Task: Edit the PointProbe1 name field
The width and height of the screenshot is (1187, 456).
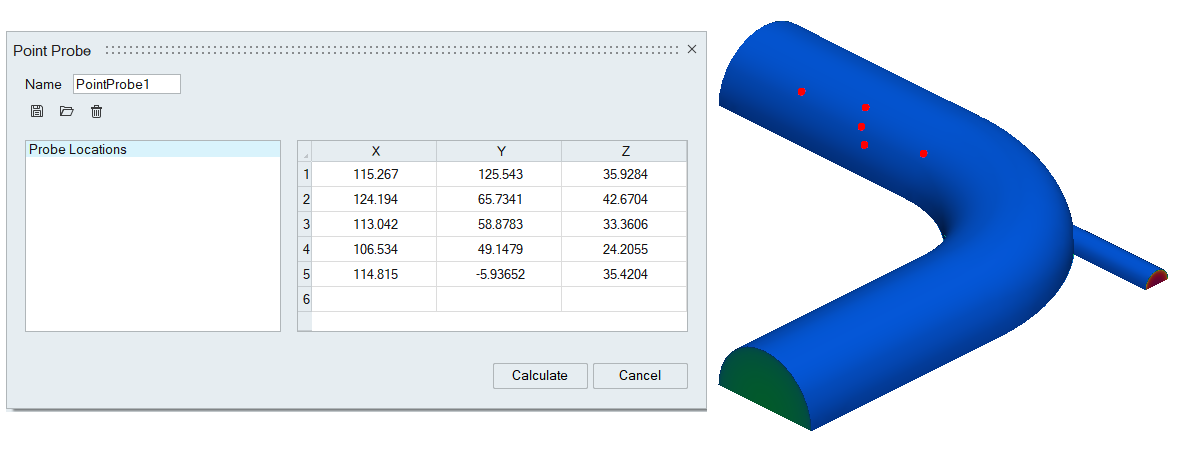Action: (126, 84)
